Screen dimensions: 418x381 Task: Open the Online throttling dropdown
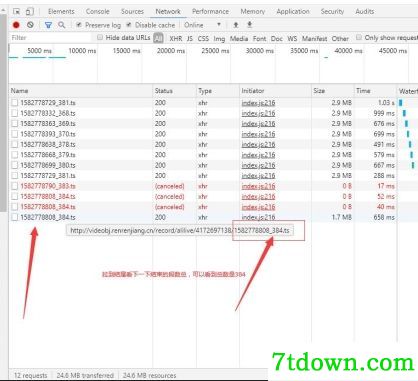click(x=202, y=25)
